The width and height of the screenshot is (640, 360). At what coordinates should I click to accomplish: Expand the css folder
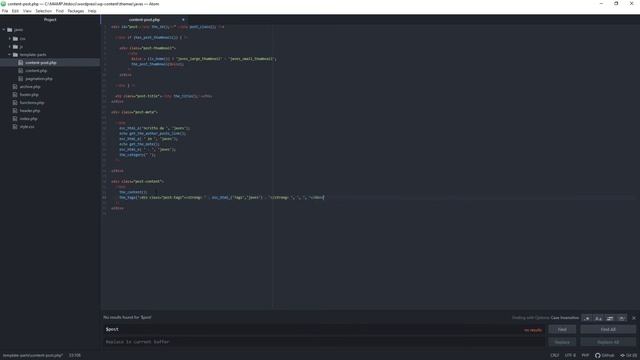[x=10, y=39]
